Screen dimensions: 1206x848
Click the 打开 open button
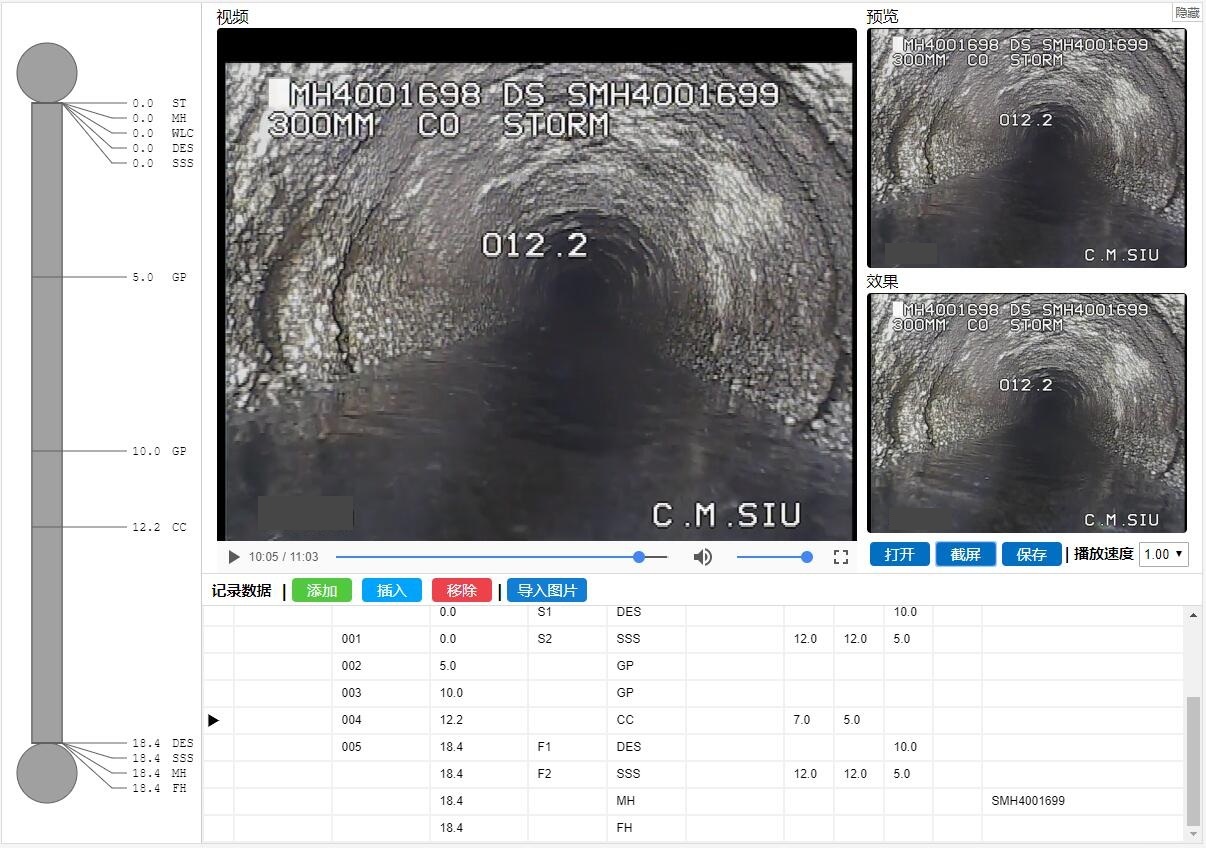pos(899,554)
